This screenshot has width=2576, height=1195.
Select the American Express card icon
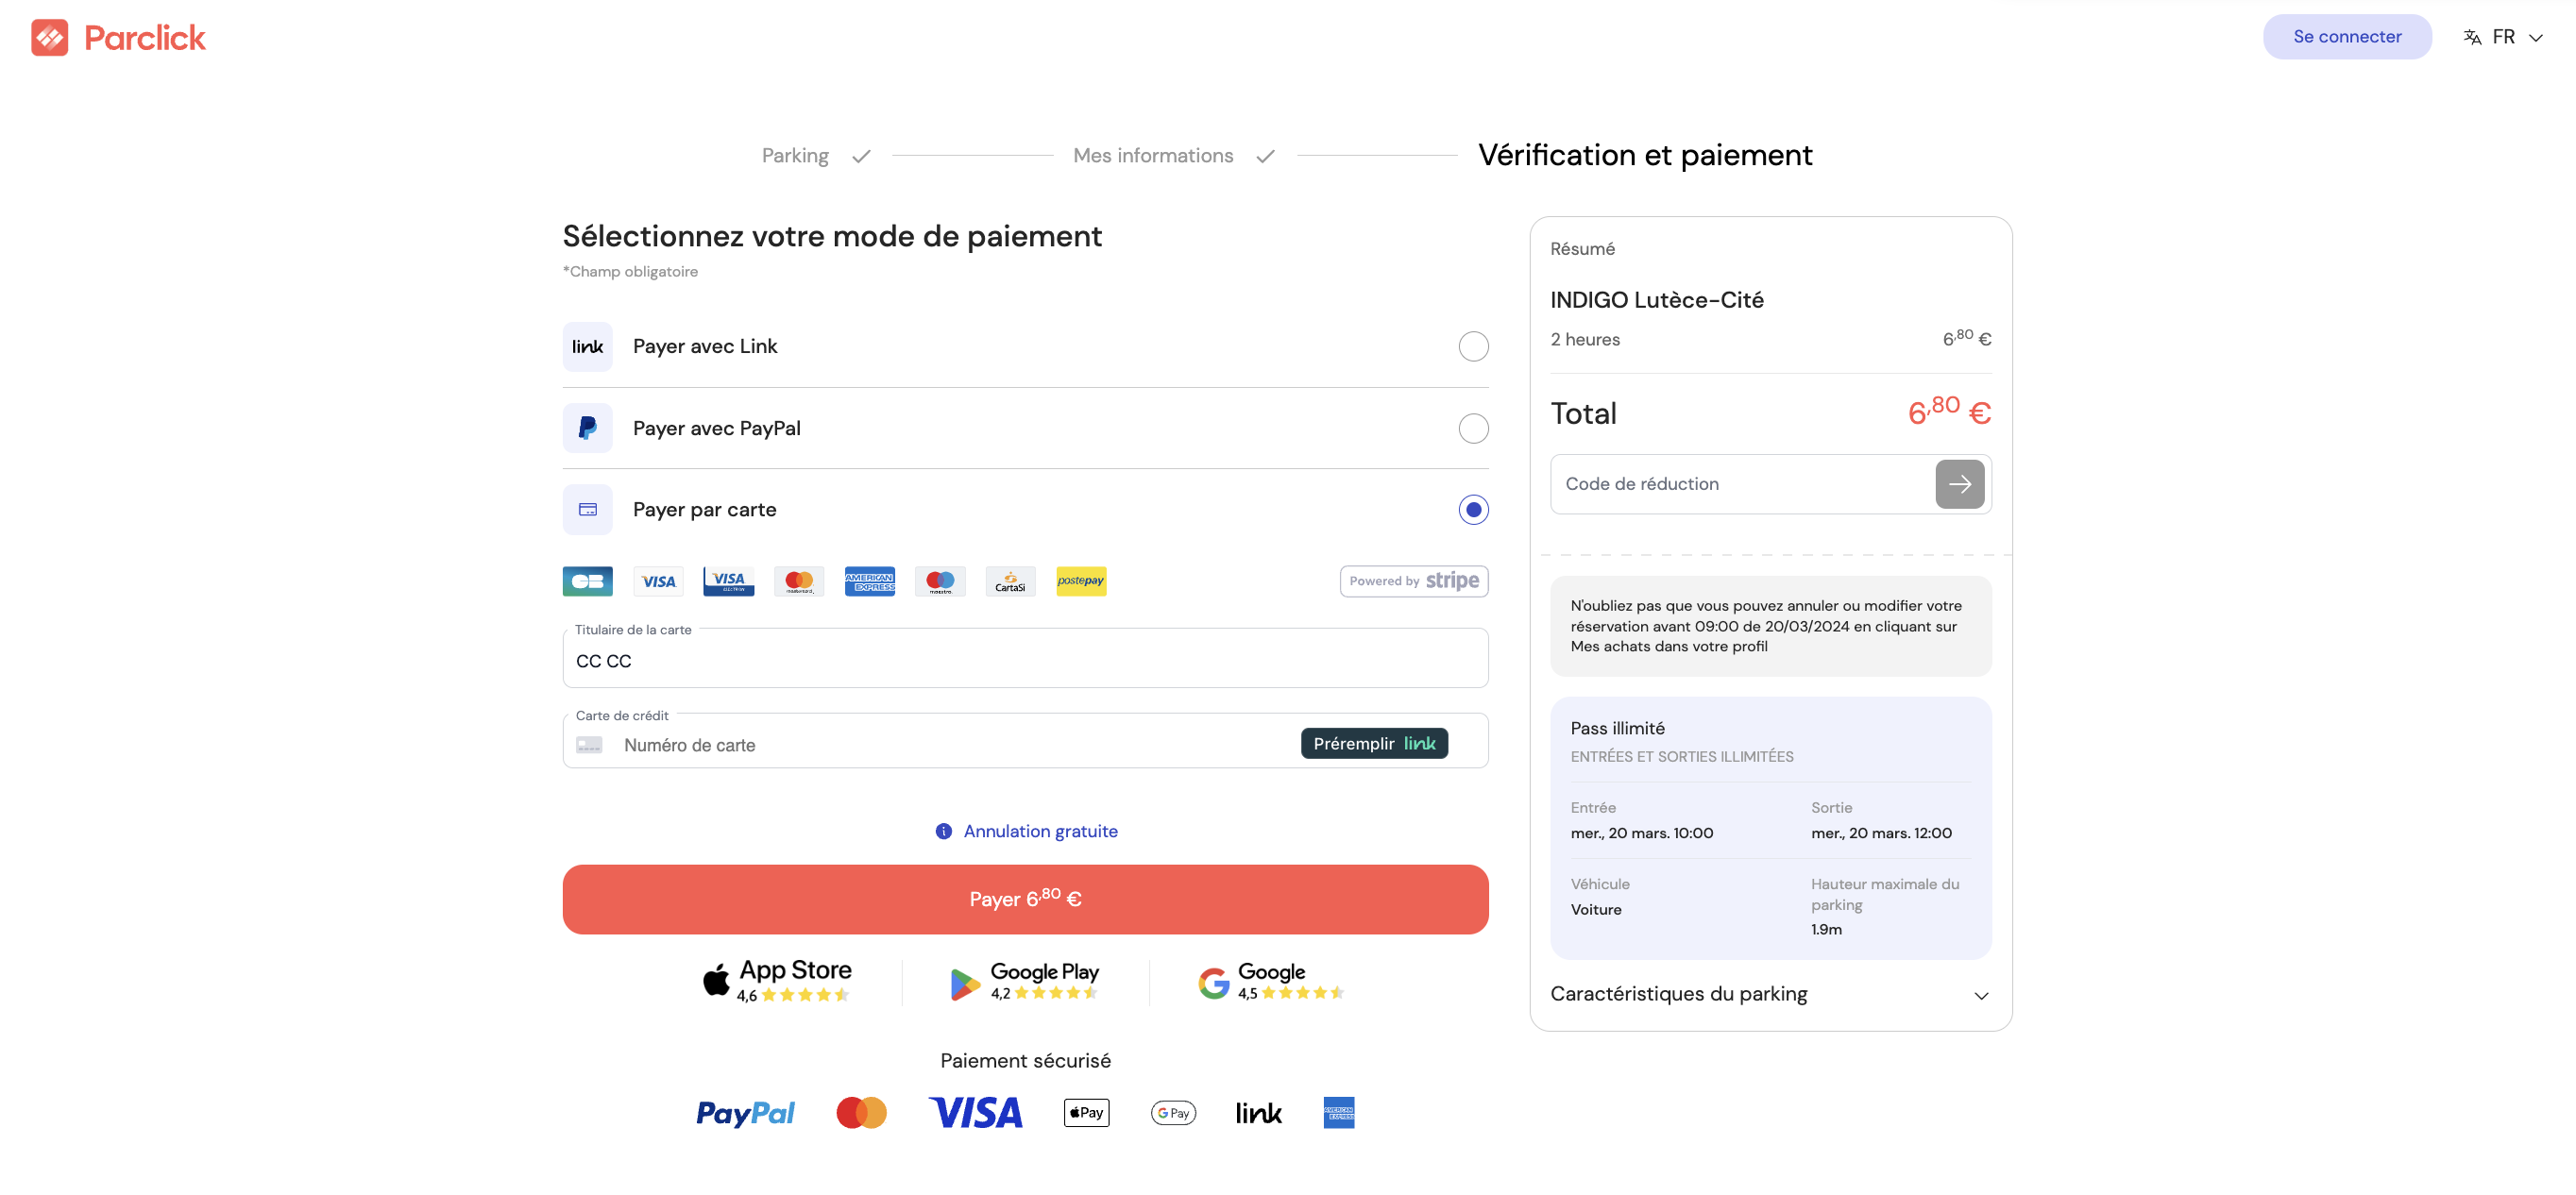coord(869,581)
